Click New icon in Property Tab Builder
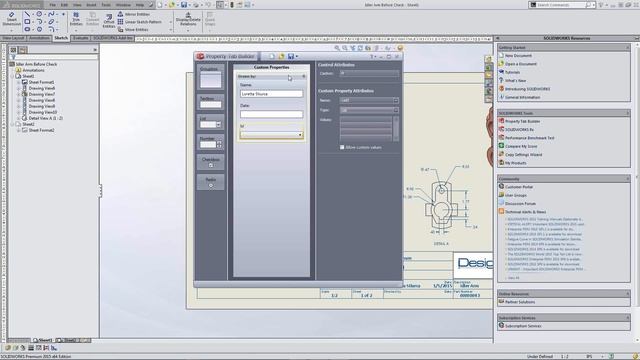Image resolution: width=640 pixels, height=360 pixels. (x=272, y=56)
